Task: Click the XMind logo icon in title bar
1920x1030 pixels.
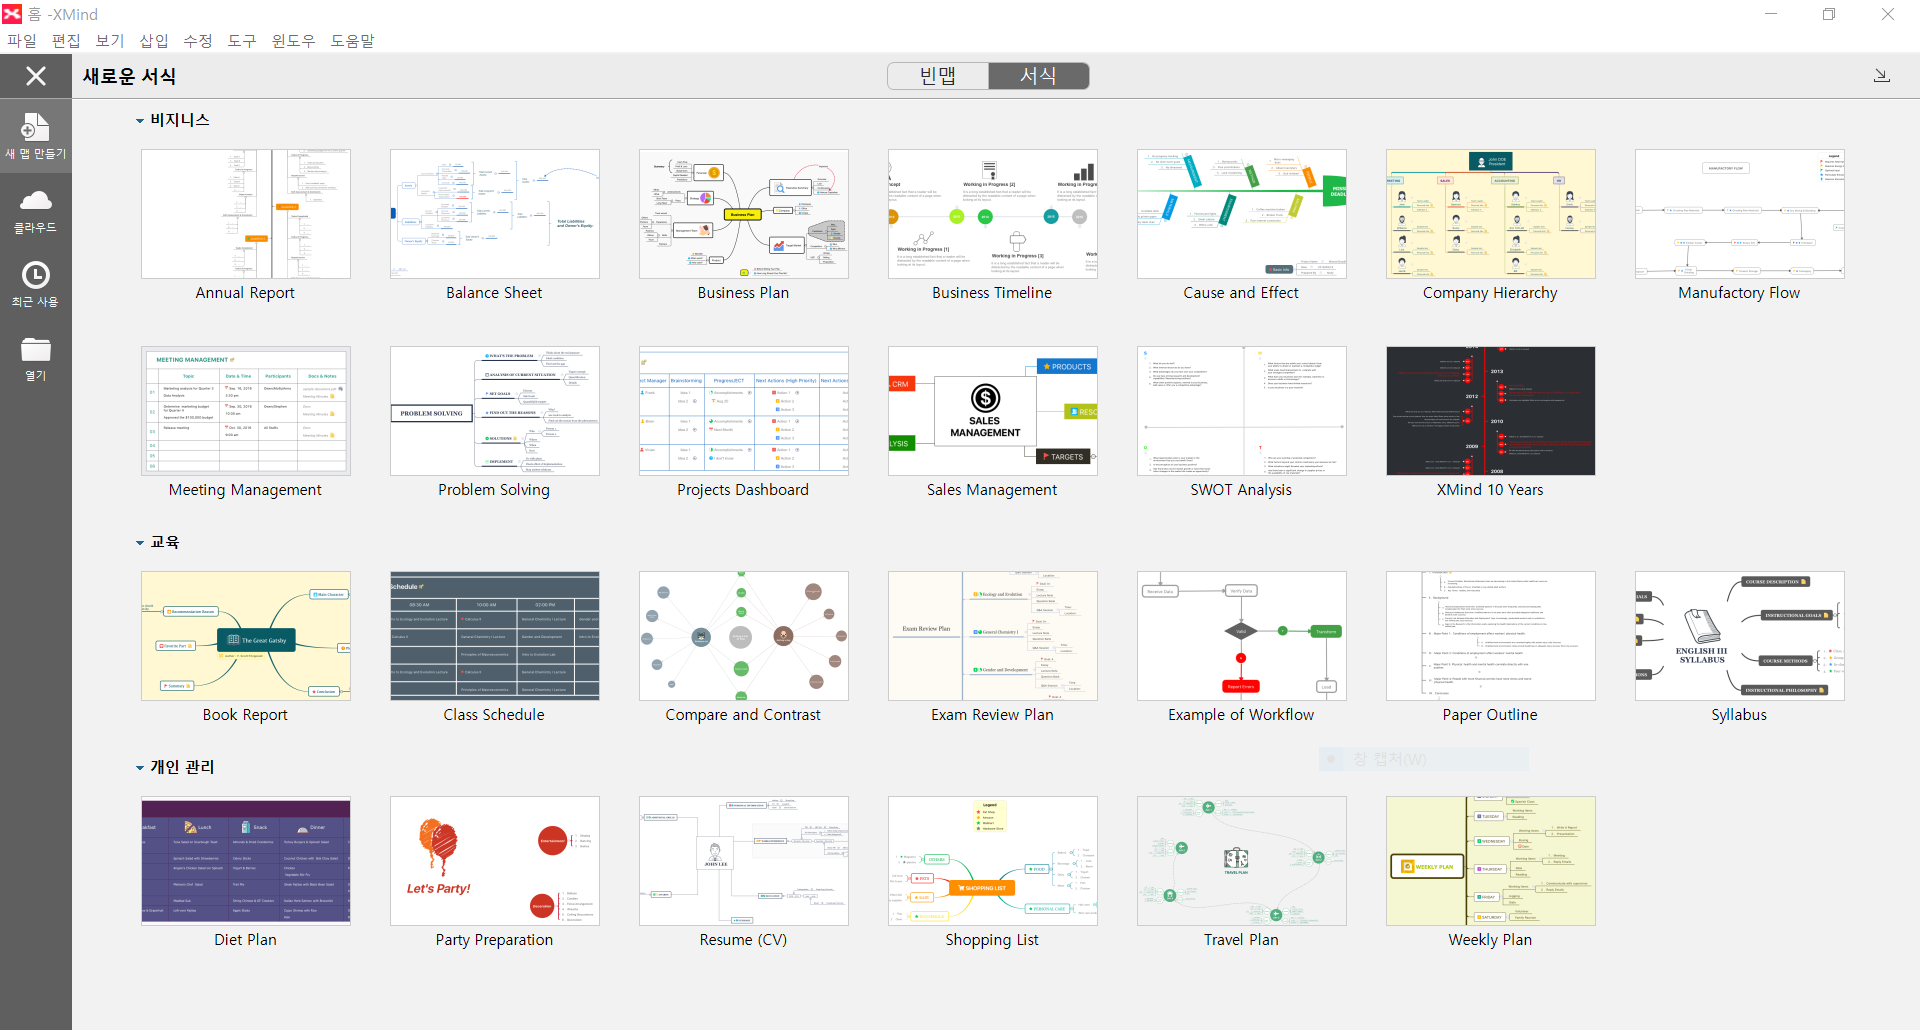Action: 12,14
